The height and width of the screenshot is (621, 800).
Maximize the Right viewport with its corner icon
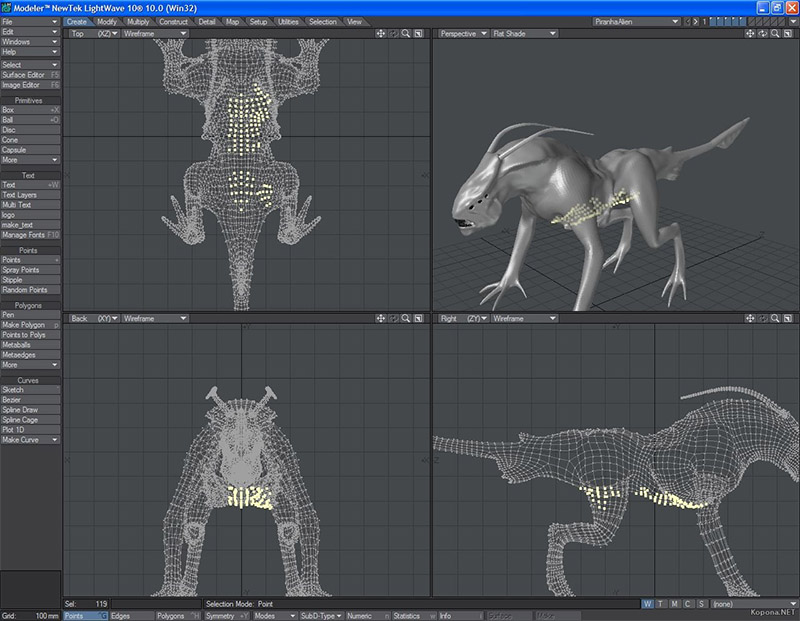coord(789,319)
